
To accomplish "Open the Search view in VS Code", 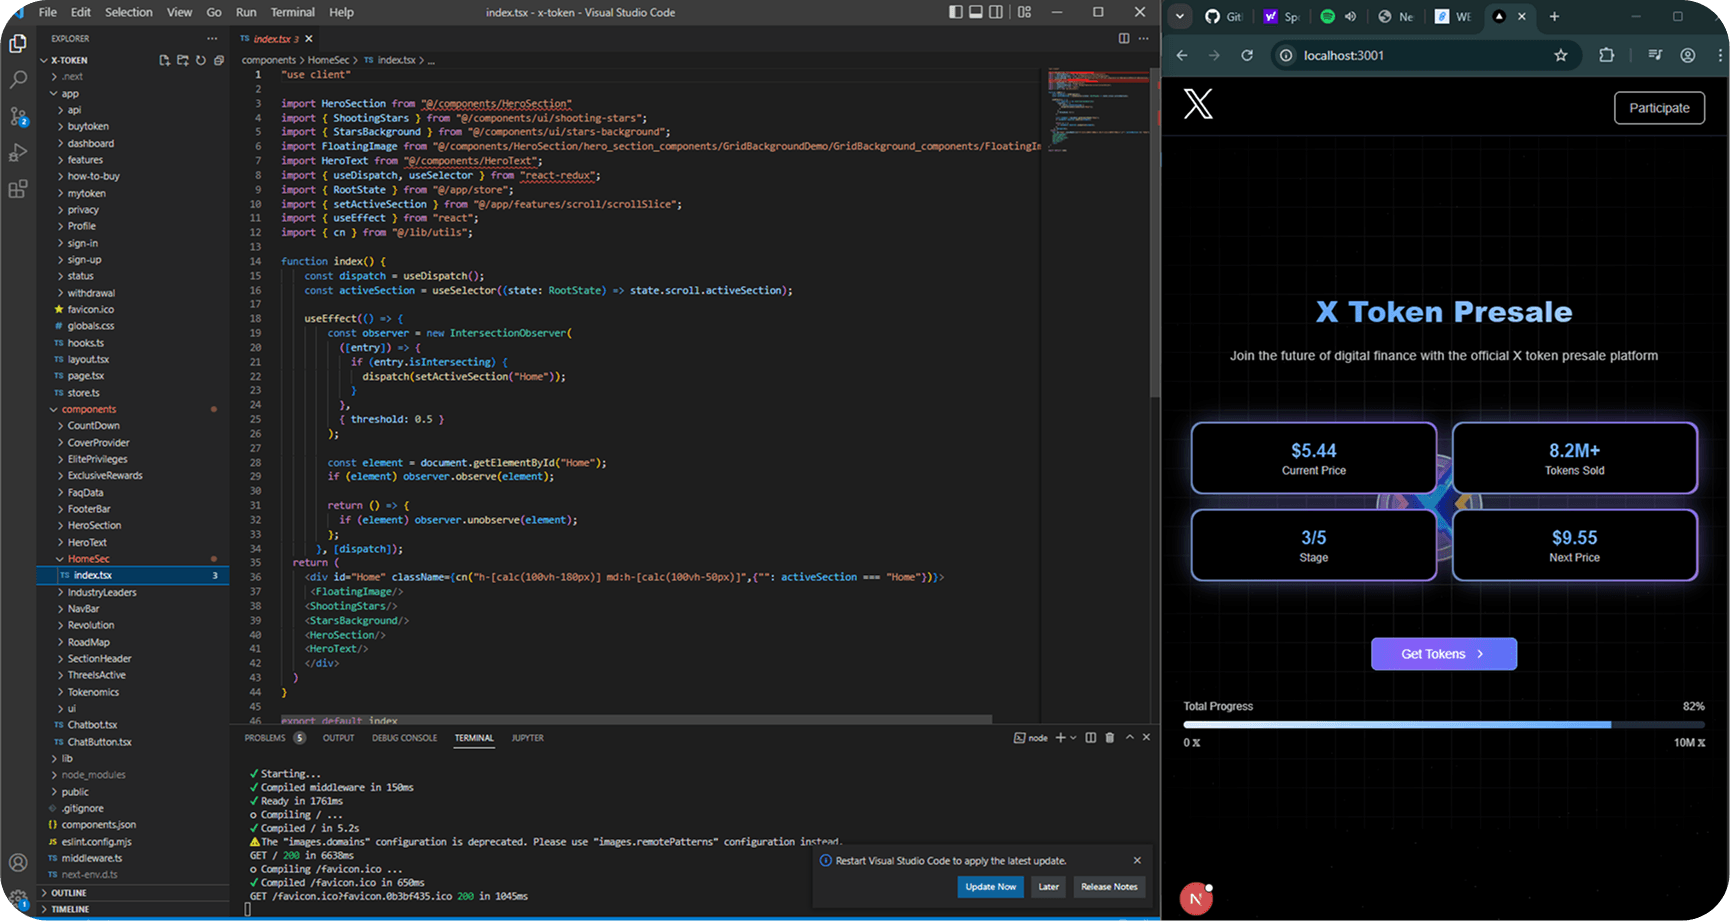I will coord(18,79).
